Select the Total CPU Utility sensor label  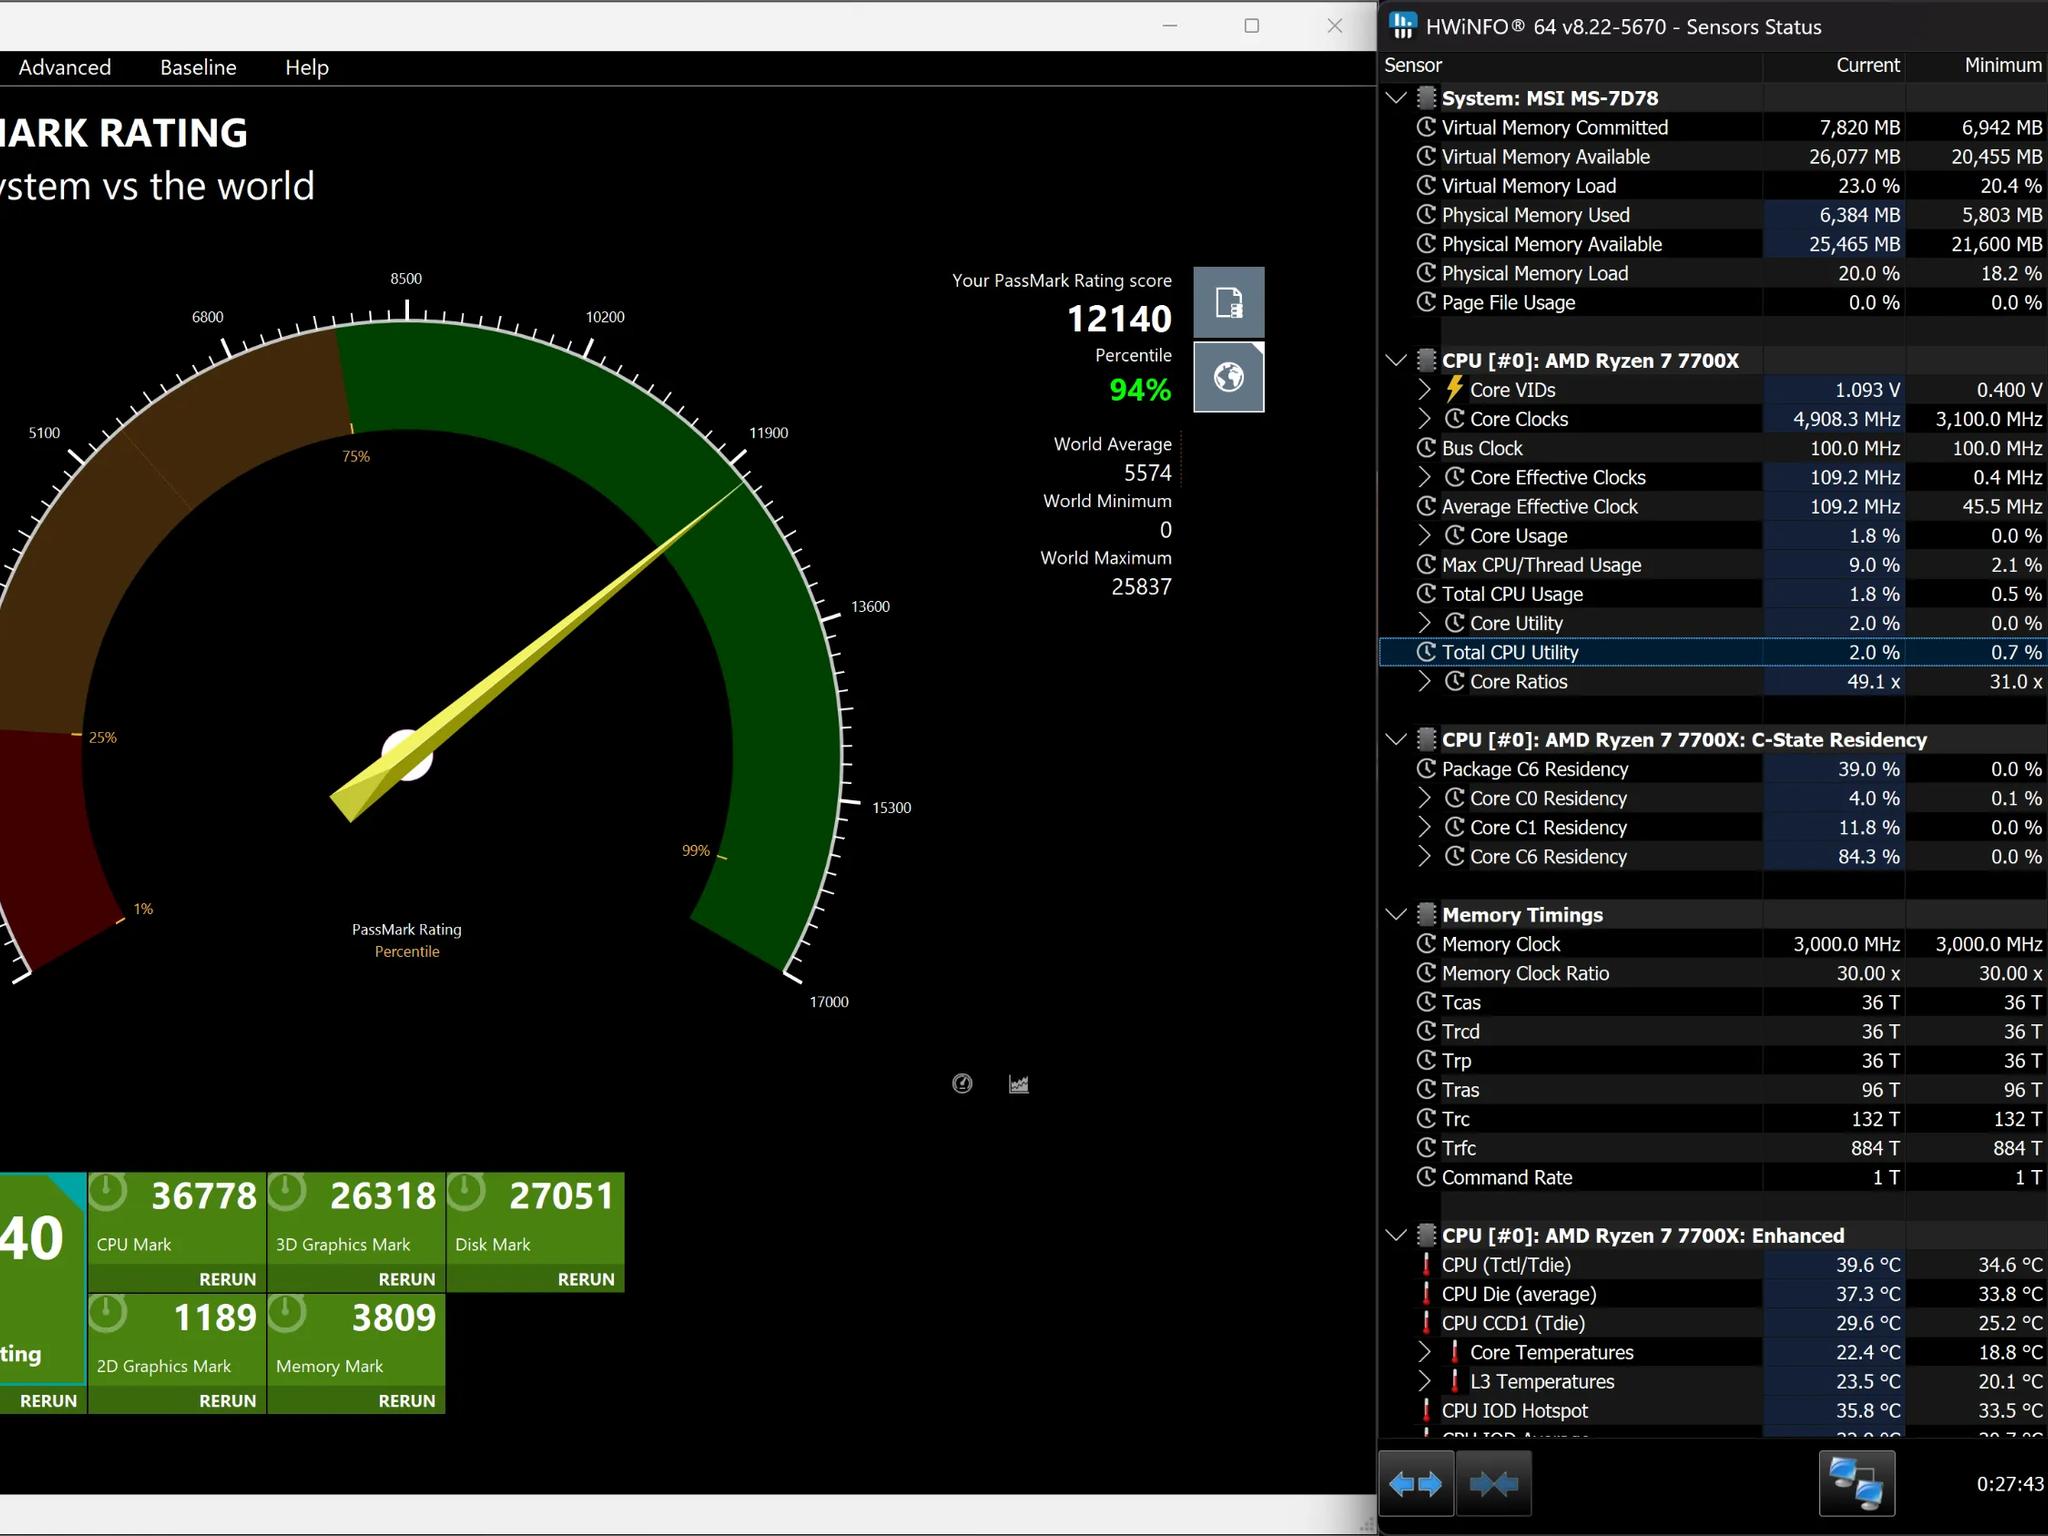1510,652
